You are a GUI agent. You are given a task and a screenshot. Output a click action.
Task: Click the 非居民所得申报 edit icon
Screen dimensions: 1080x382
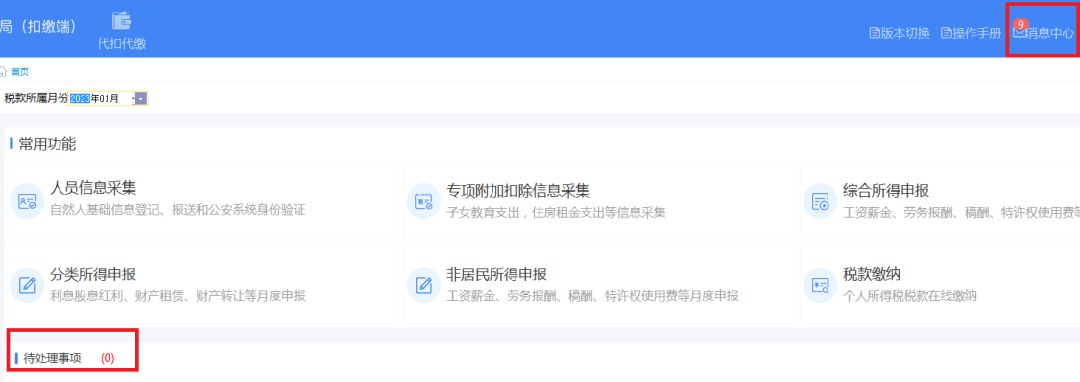[x=424, y=286]
